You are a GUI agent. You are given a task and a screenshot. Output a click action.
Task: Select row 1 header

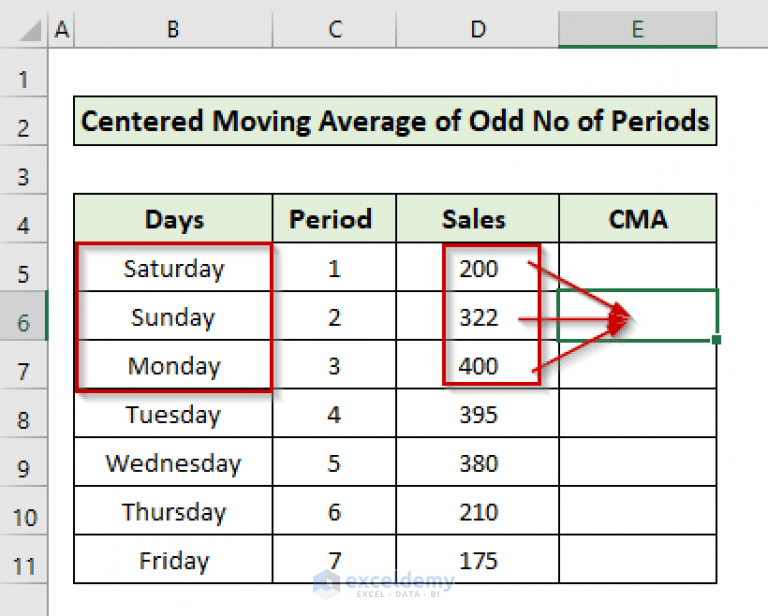pyautogui.click(x=24, y=72)
